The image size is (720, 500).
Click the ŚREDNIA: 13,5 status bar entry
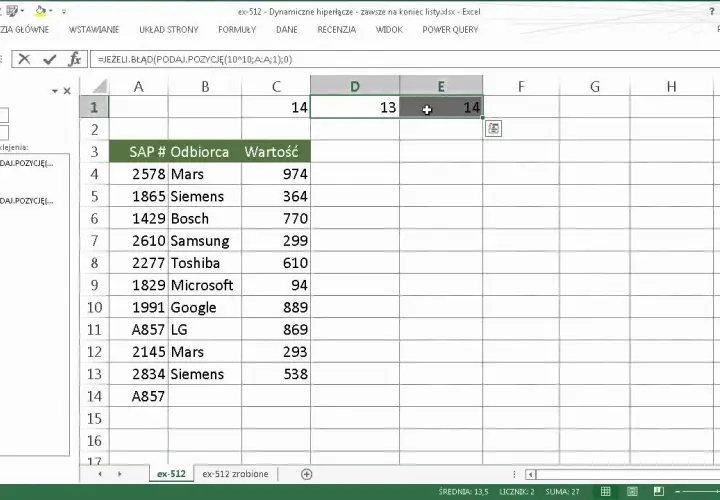point(463,492)
